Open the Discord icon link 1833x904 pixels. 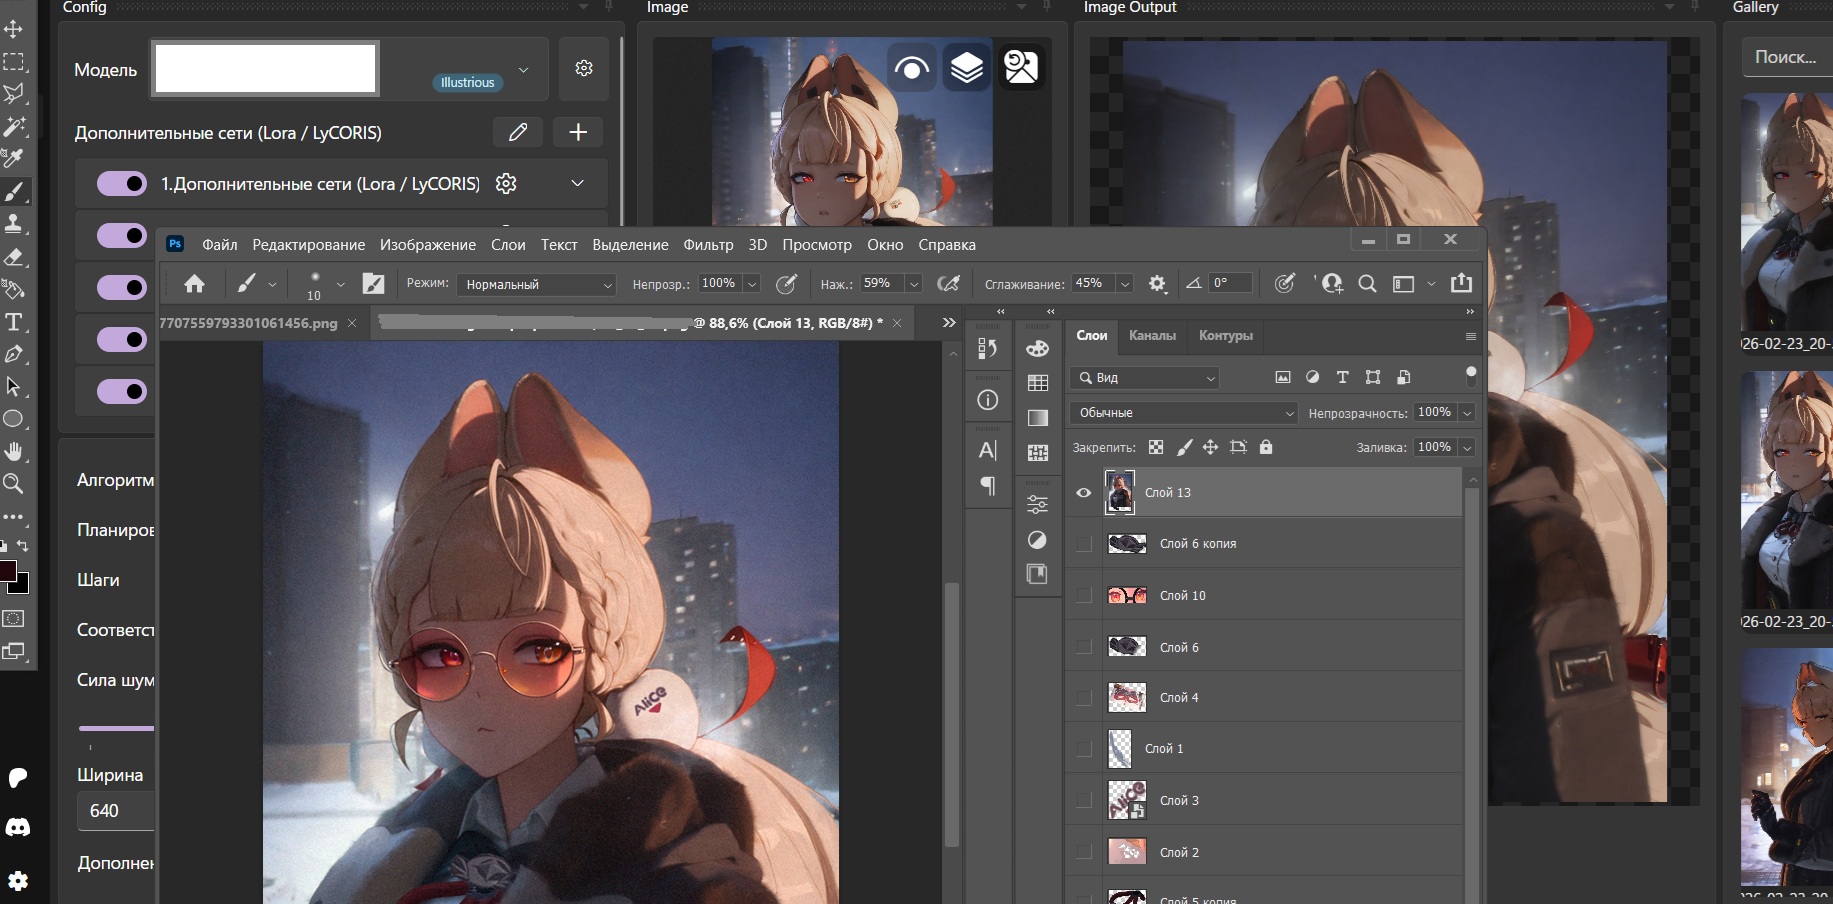coord(18,828)
